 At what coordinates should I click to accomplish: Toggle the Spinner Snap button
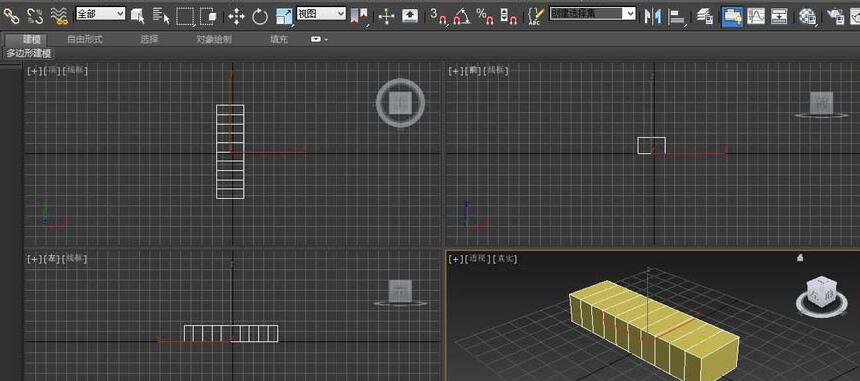[x=510, y=17]
